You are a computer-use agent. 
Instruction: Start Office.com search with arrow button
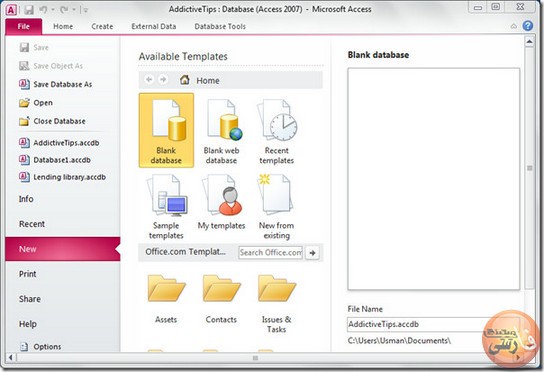(312, 253)
